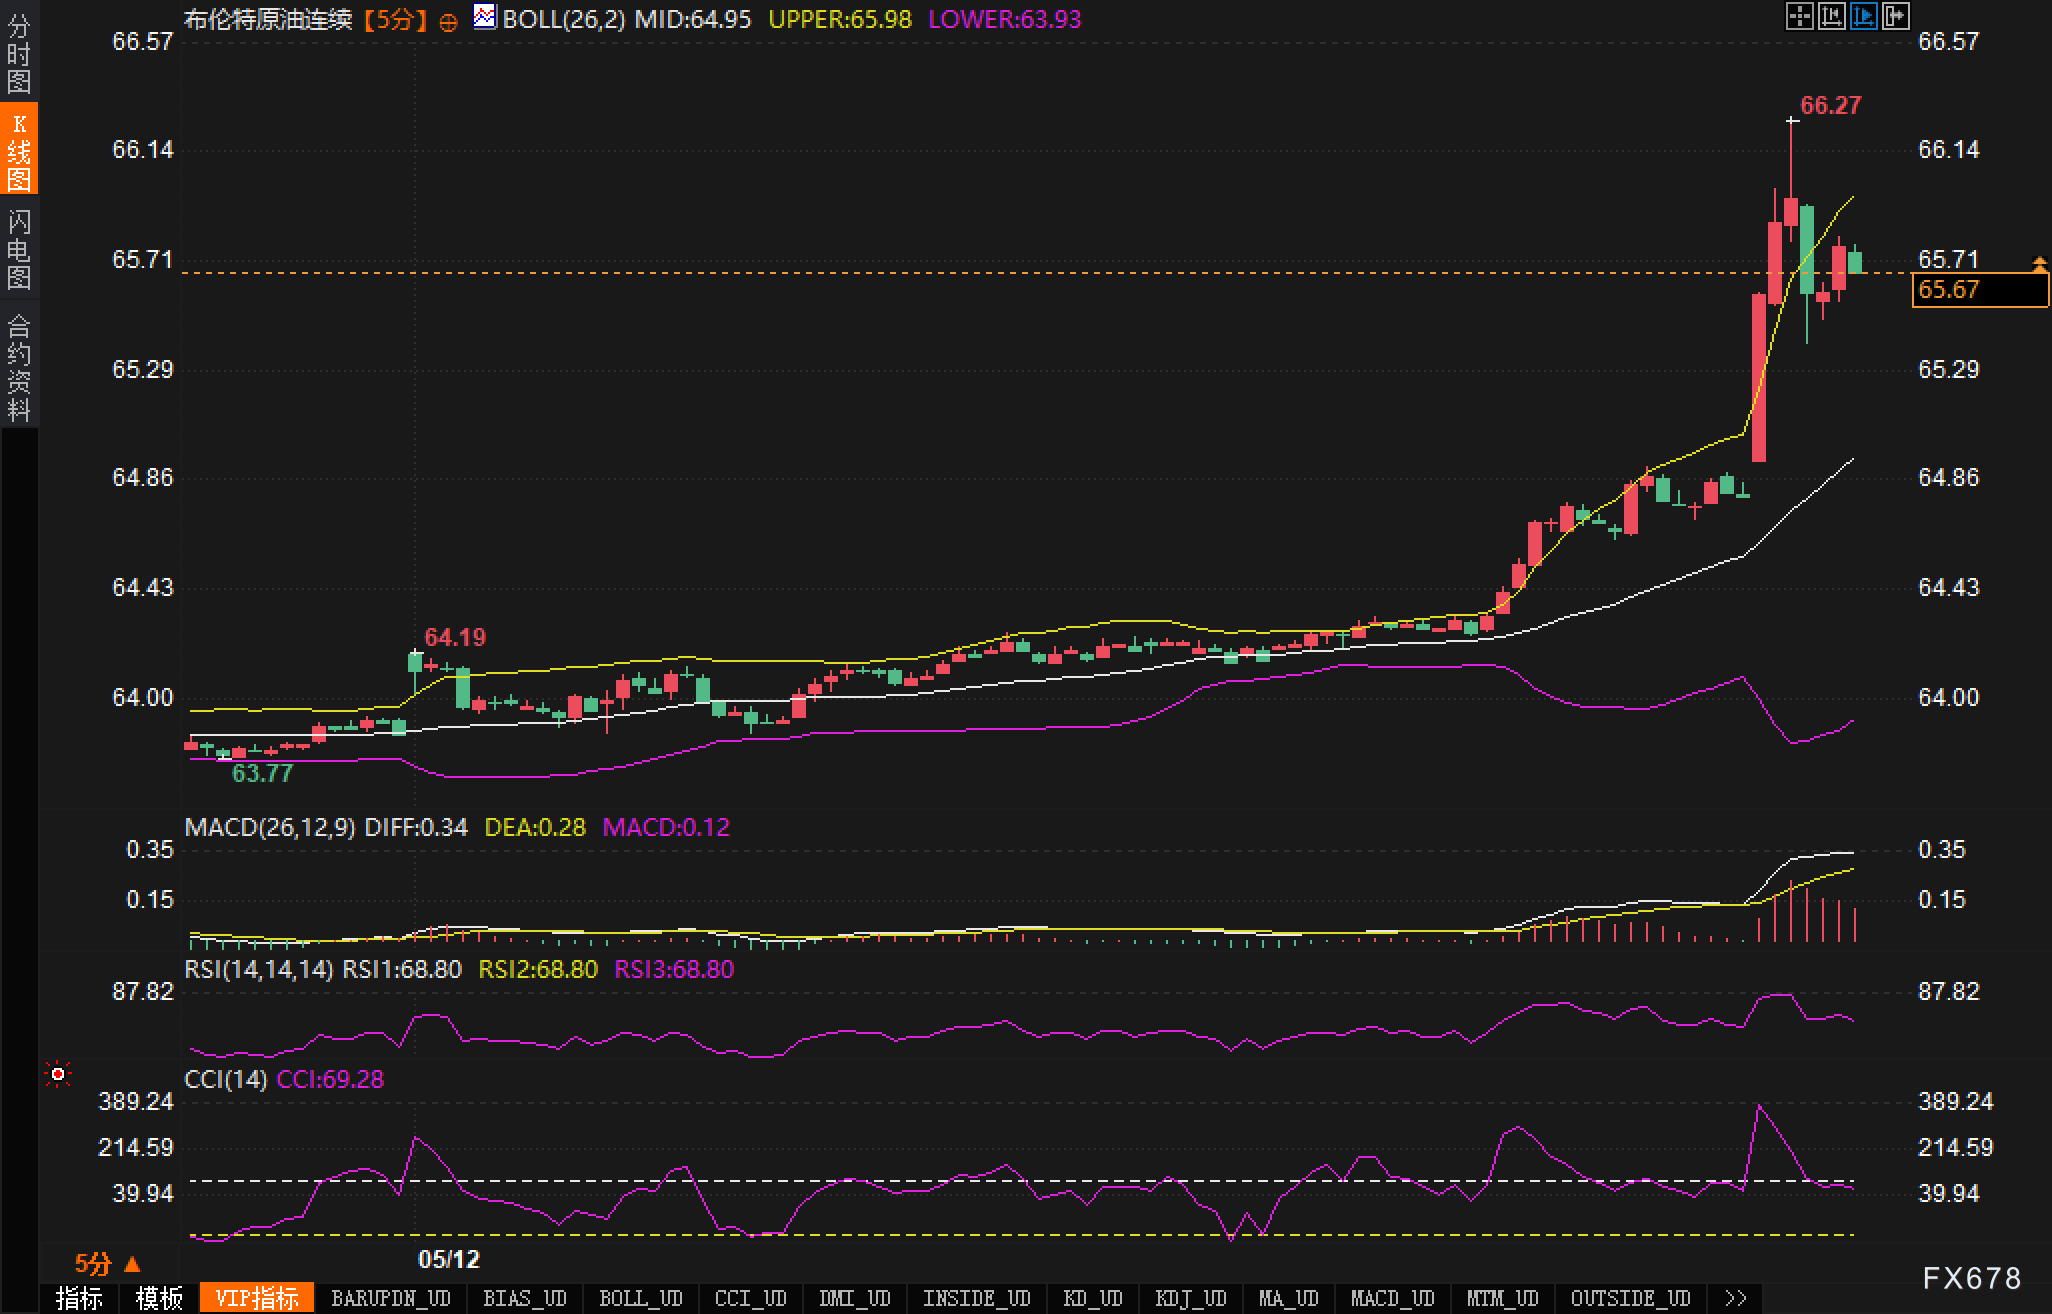Click the axis-with-bar chart layout icon
Screen dimensions: 2052x1314
click(x=1831, y=16)
